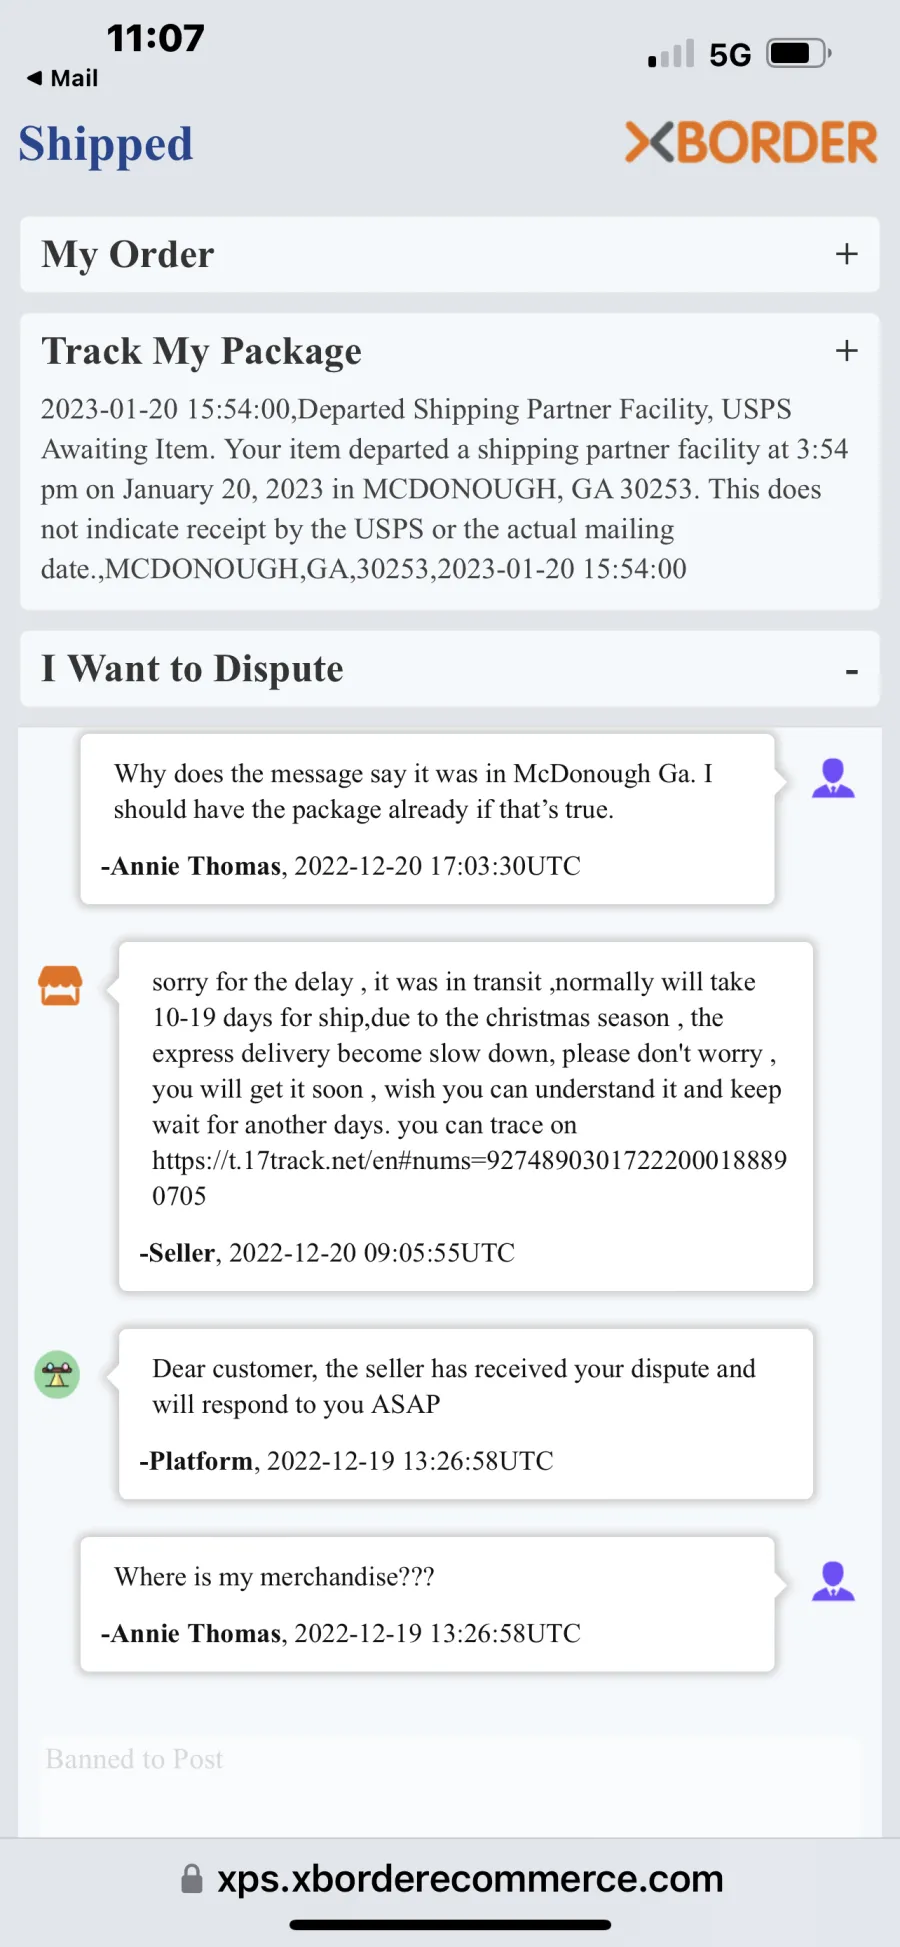The width and height of the screenshot is (900, 1947).
Task: Tap the battery status icon
Action: 799,53
